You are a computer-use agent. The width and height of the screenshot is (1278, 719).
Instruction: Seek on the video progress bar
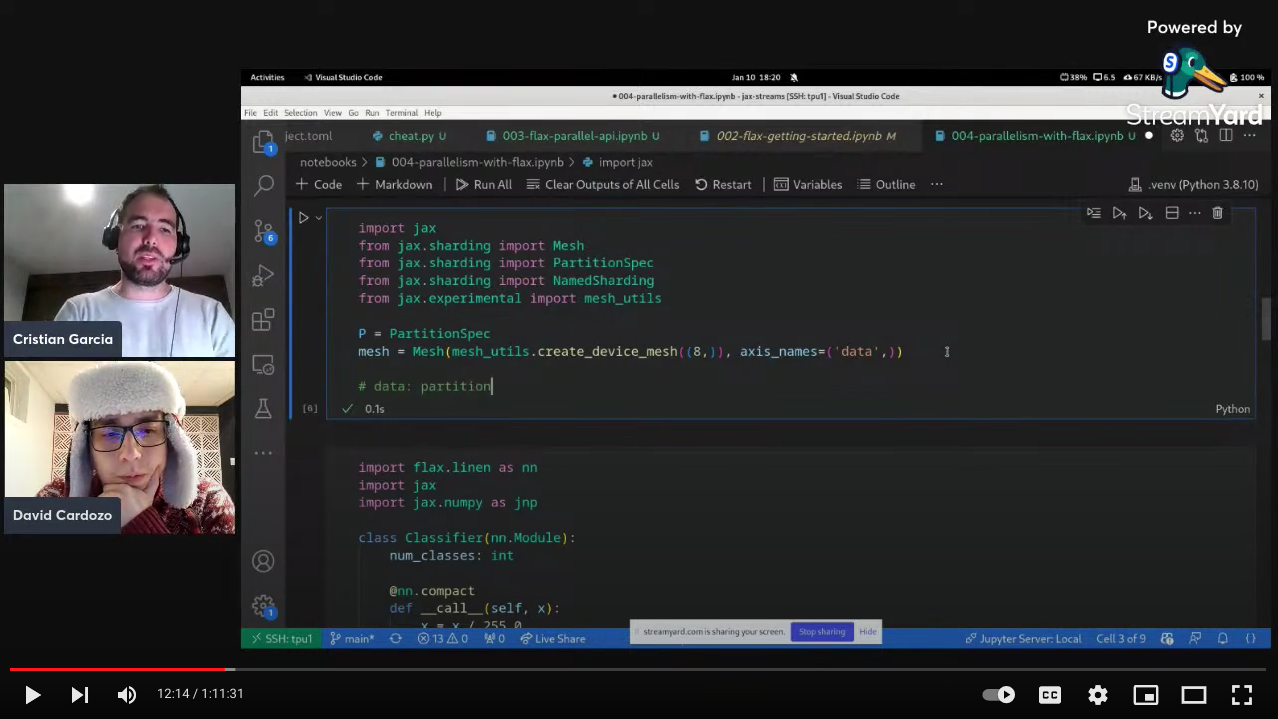click(638, 669)
